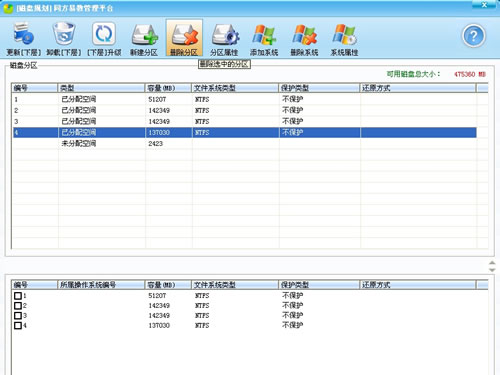Select partition row 2 in upper table

(245, 110)
